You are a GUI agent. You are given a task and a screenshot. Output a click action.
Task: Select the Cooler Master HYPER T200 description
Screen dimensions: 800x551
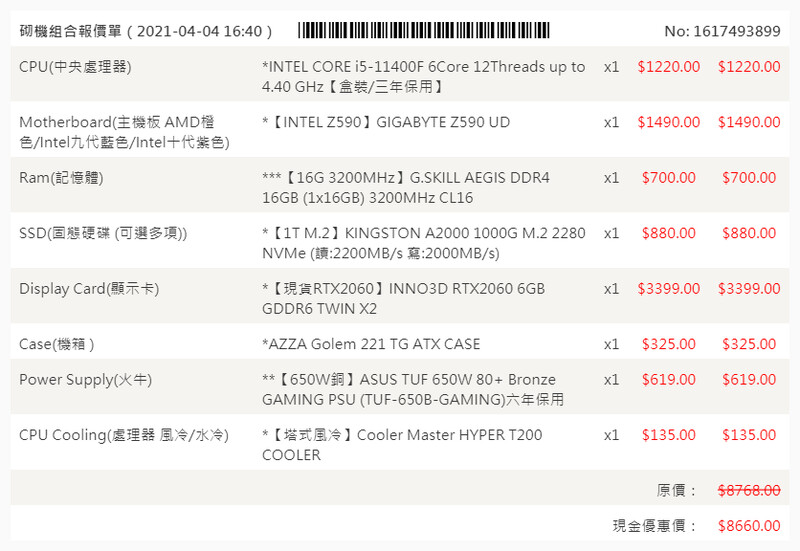(x=402, y=445)
